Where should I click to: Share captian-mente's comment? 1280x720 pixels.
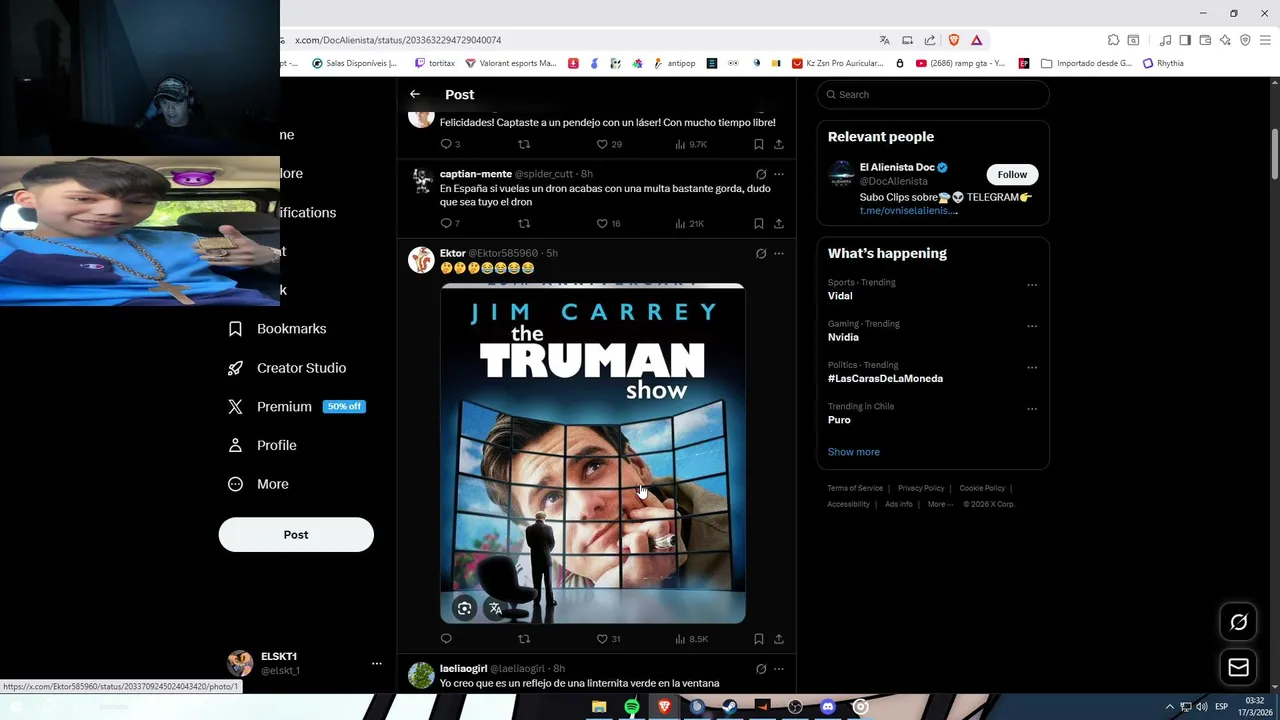779,223
